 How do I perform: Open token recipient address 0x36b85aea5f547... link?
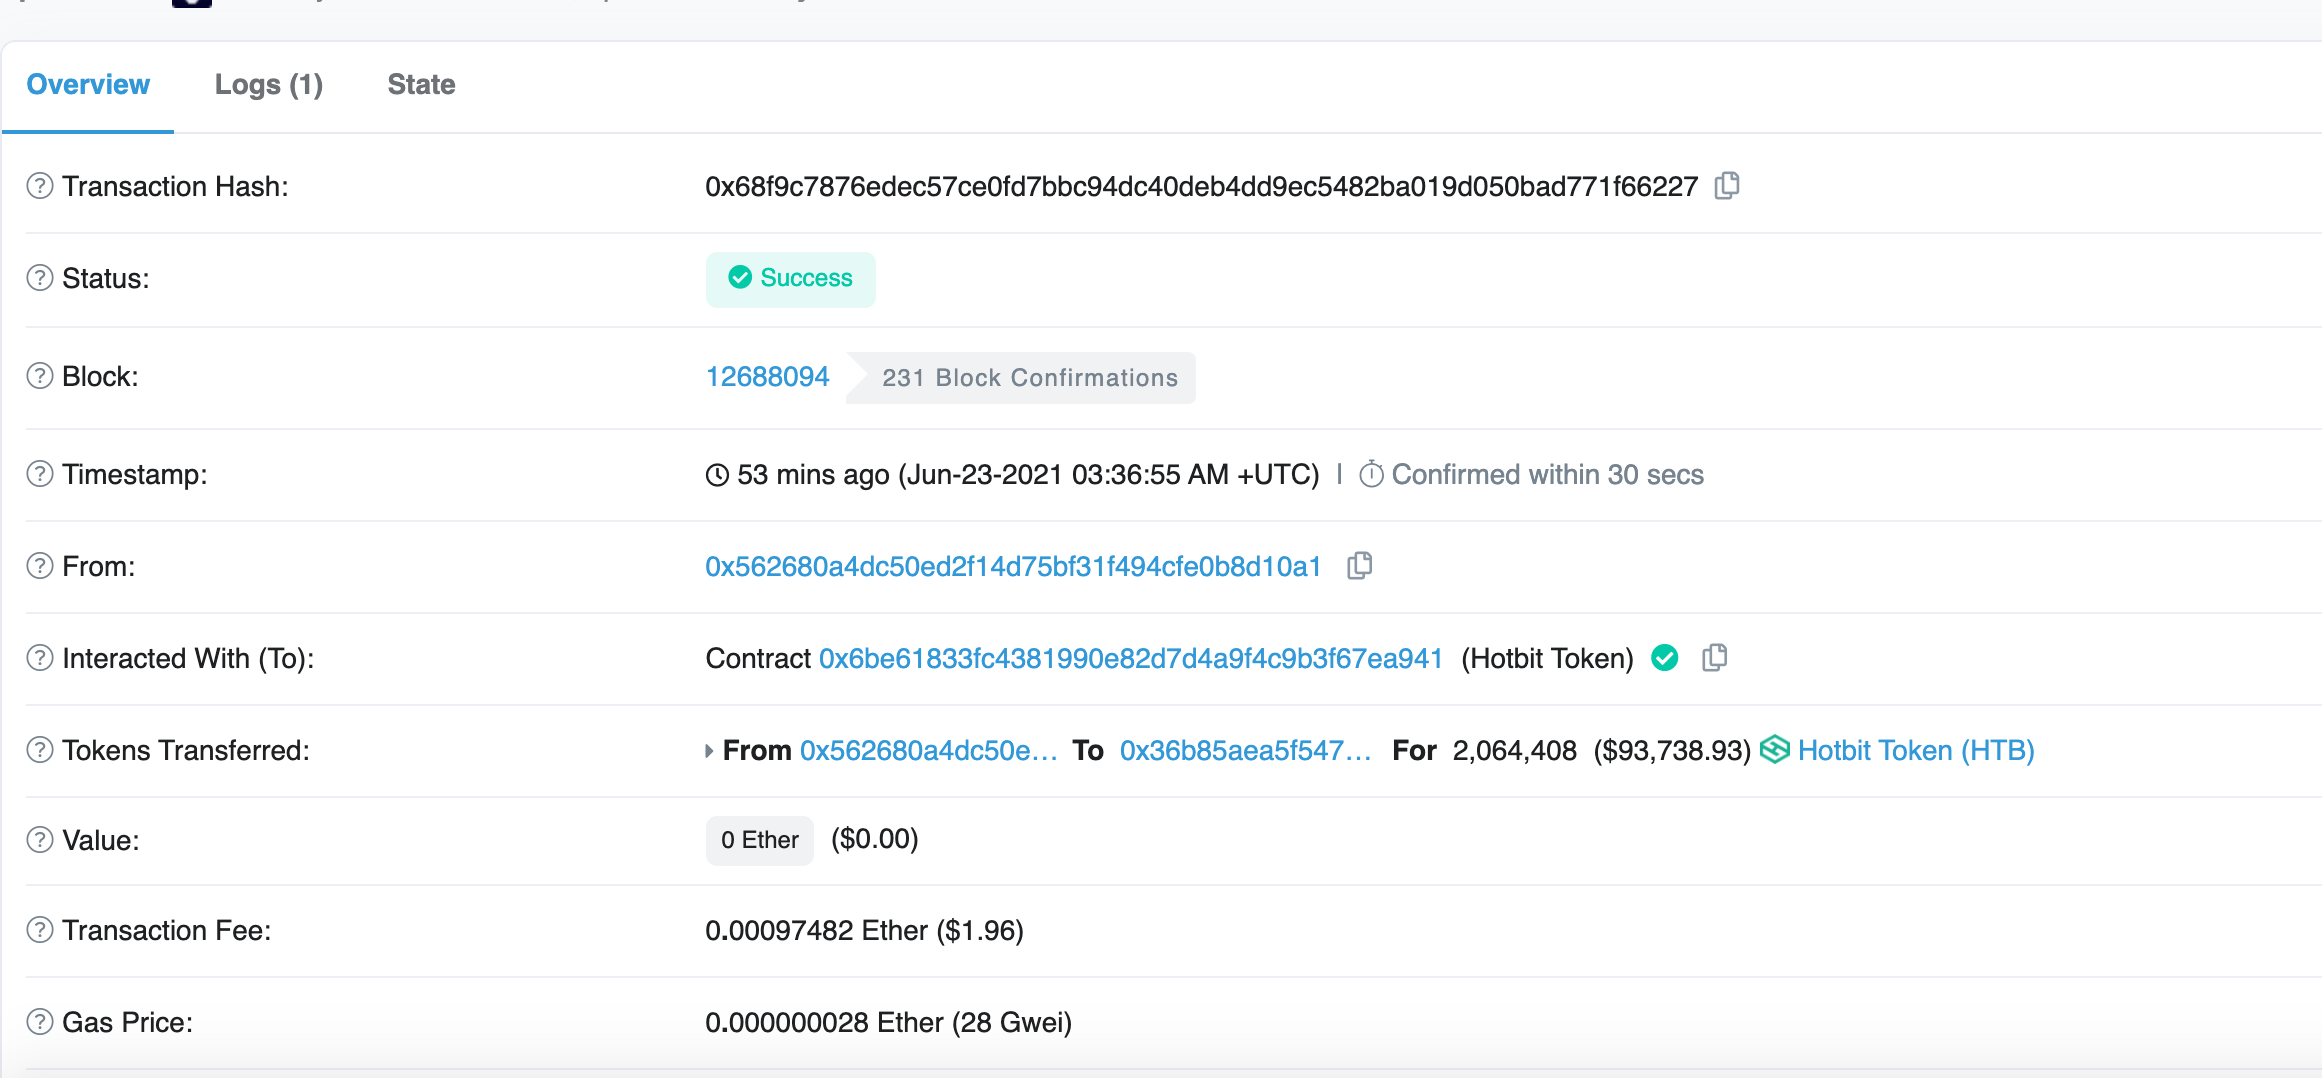coord(1245,751)
